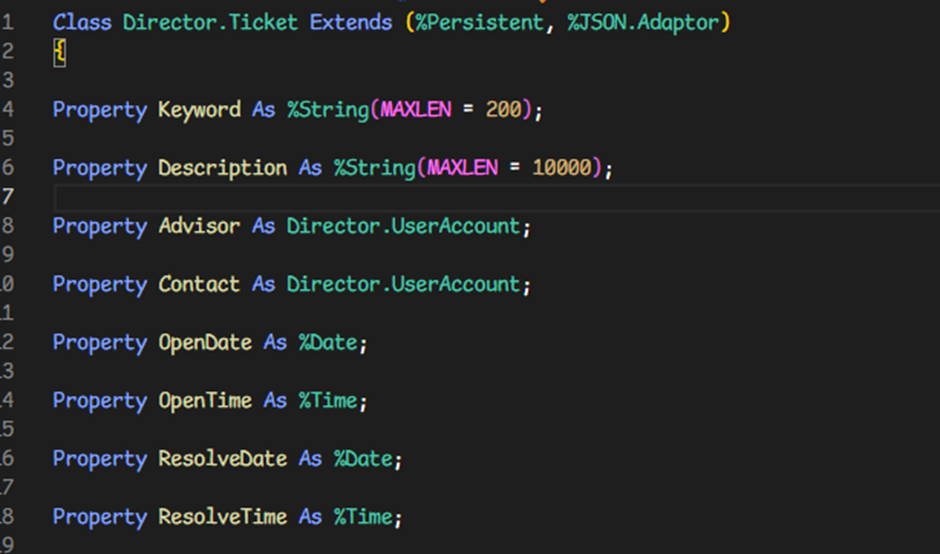
Task: Click Director.UserAccount type on the Advisor line
Action: [x=403, y=226]
